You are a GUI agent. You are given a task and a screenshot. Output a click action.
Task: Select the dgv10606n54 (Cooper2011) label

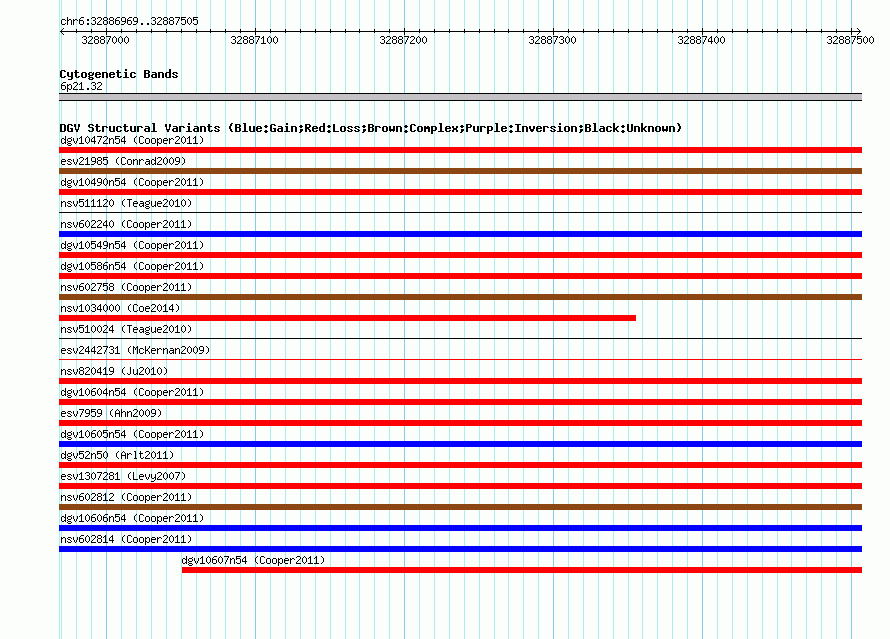[x=132, y=518]
